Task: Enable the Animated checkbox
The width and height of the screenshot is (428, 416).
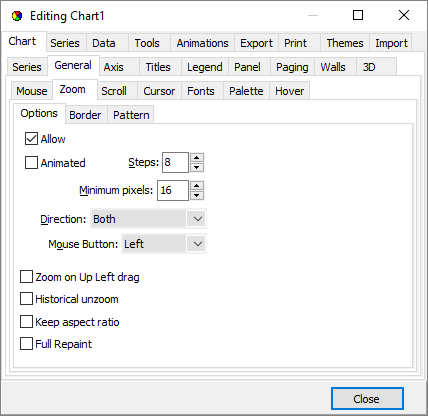Action: 31,163
